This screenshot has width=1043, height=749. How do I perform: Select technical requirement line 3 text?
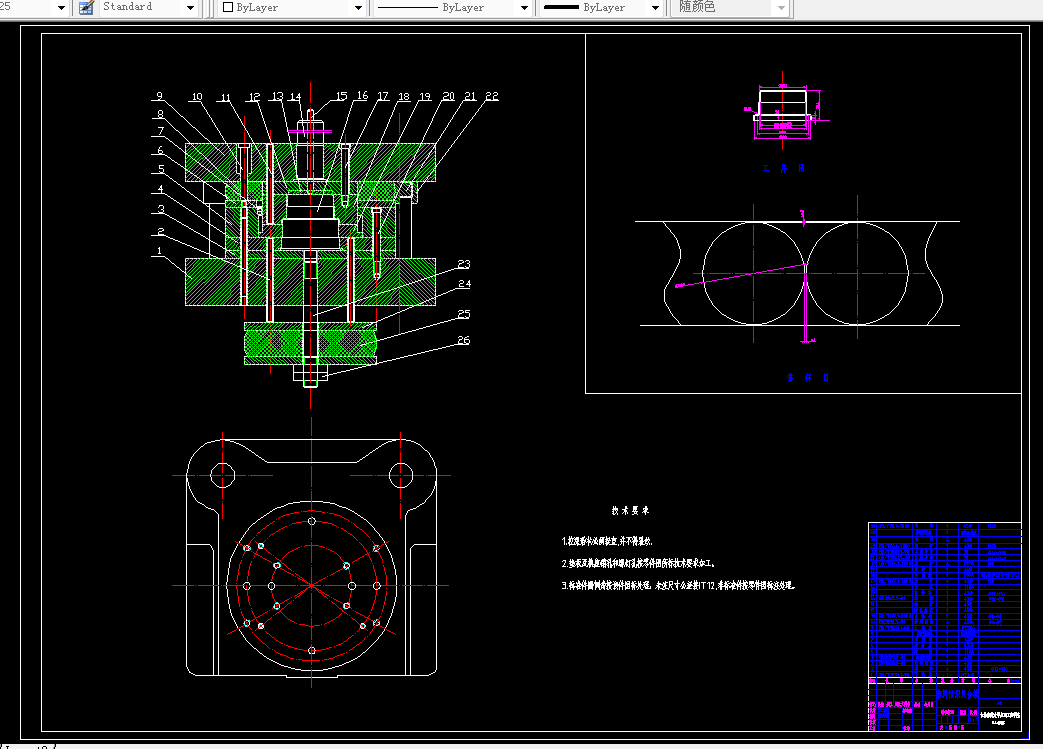(678, 585)
